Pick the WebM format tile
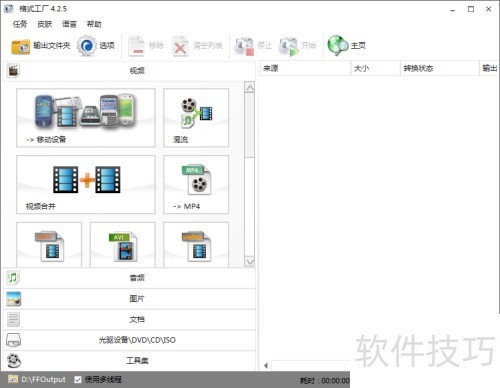Viewport: 500px width, 388px height. (x=196, y=245)
